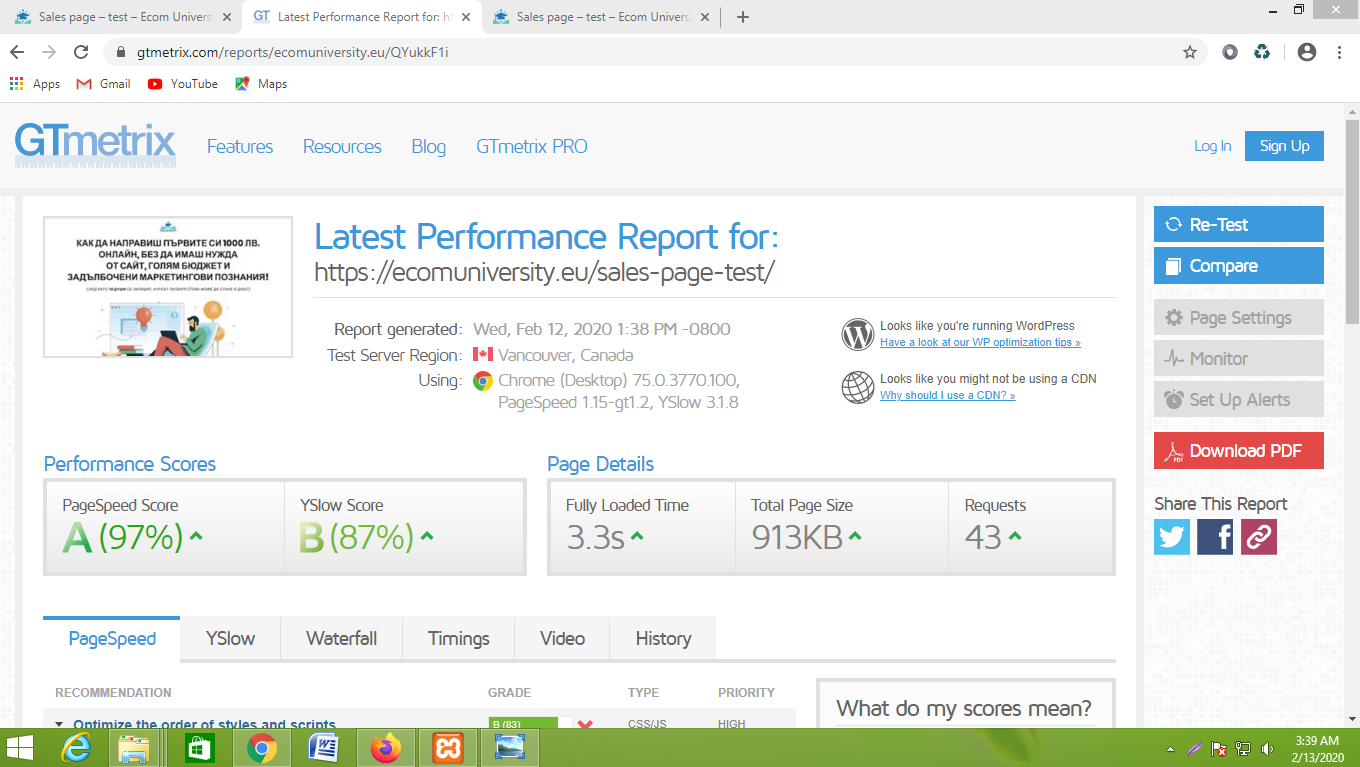This screenshot has width=1360, height=767.
Task: Open WP optimization tips link
Action: click(x=980, y=343)
